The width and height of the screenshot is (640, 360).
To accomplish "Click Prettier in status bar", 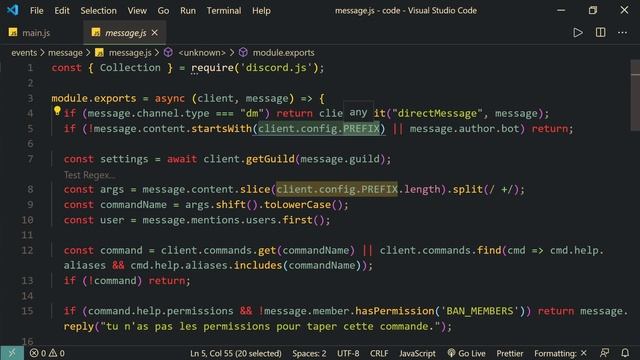I will pyautogui.click(x=510, y=353).
